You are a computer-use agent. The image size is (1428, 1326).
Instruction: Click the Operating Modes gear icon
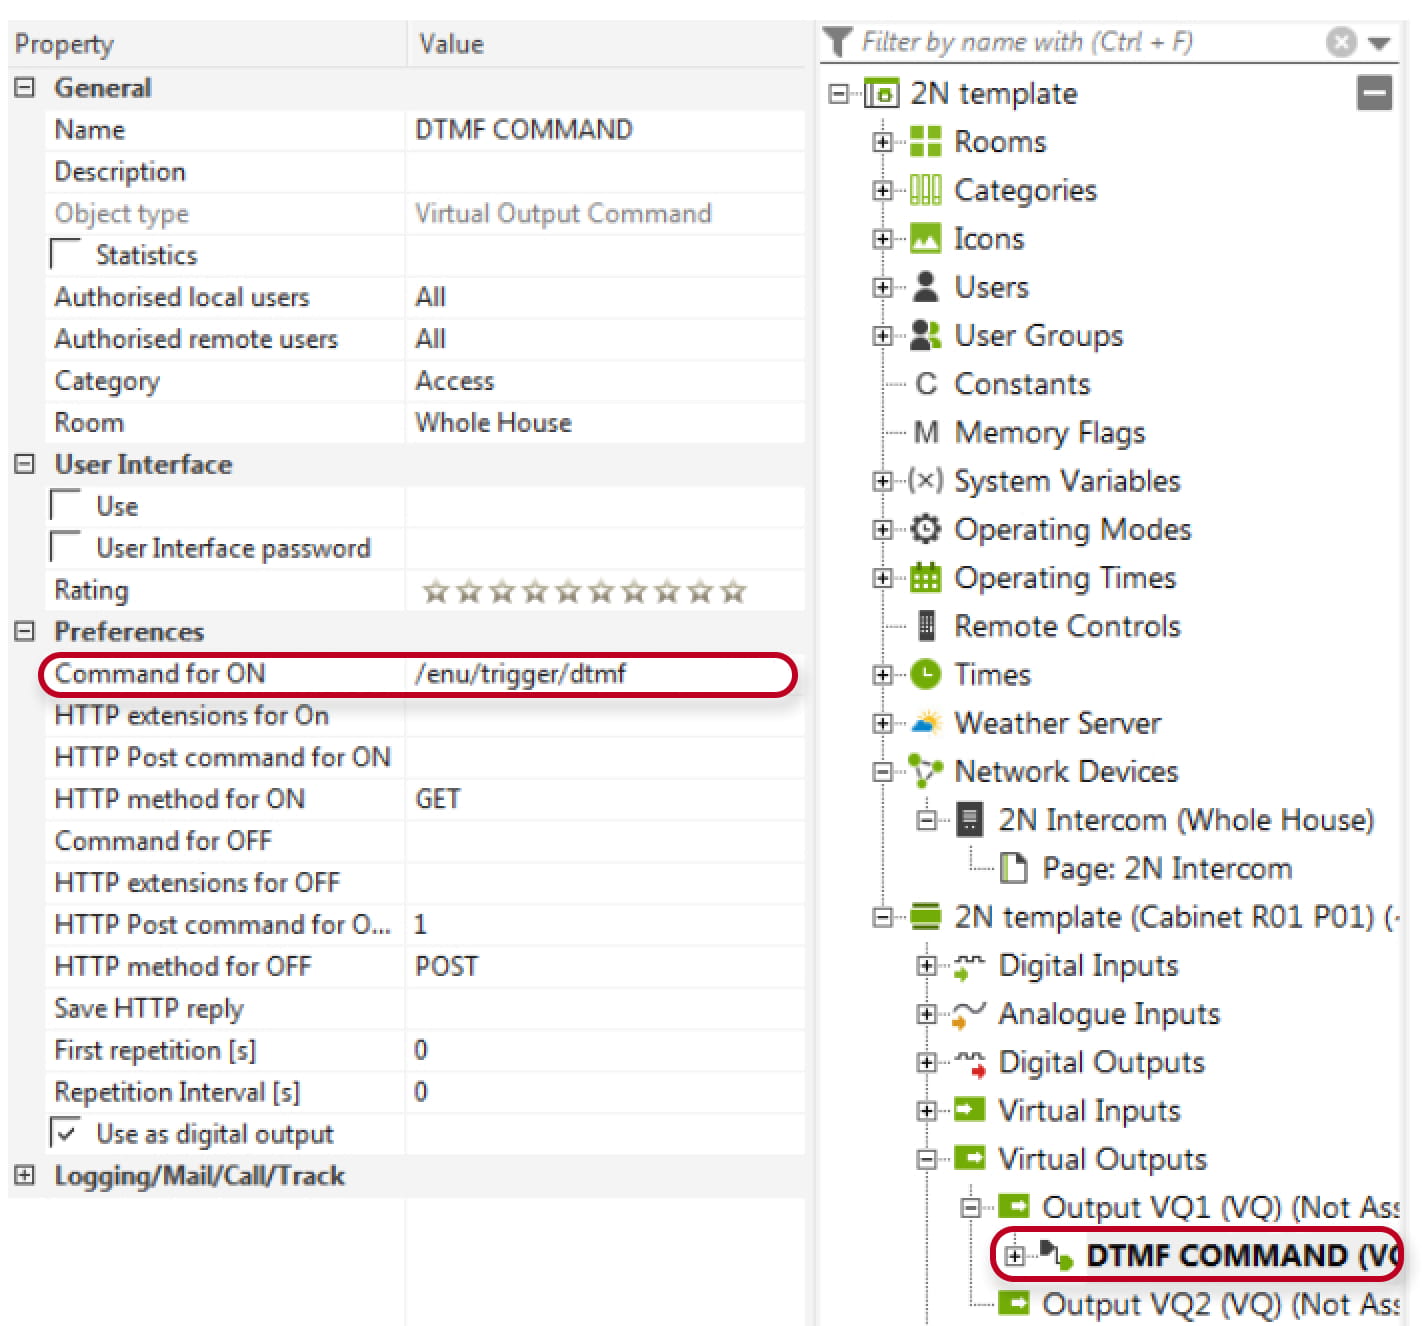pyautogui.click(x=926, y=529)
